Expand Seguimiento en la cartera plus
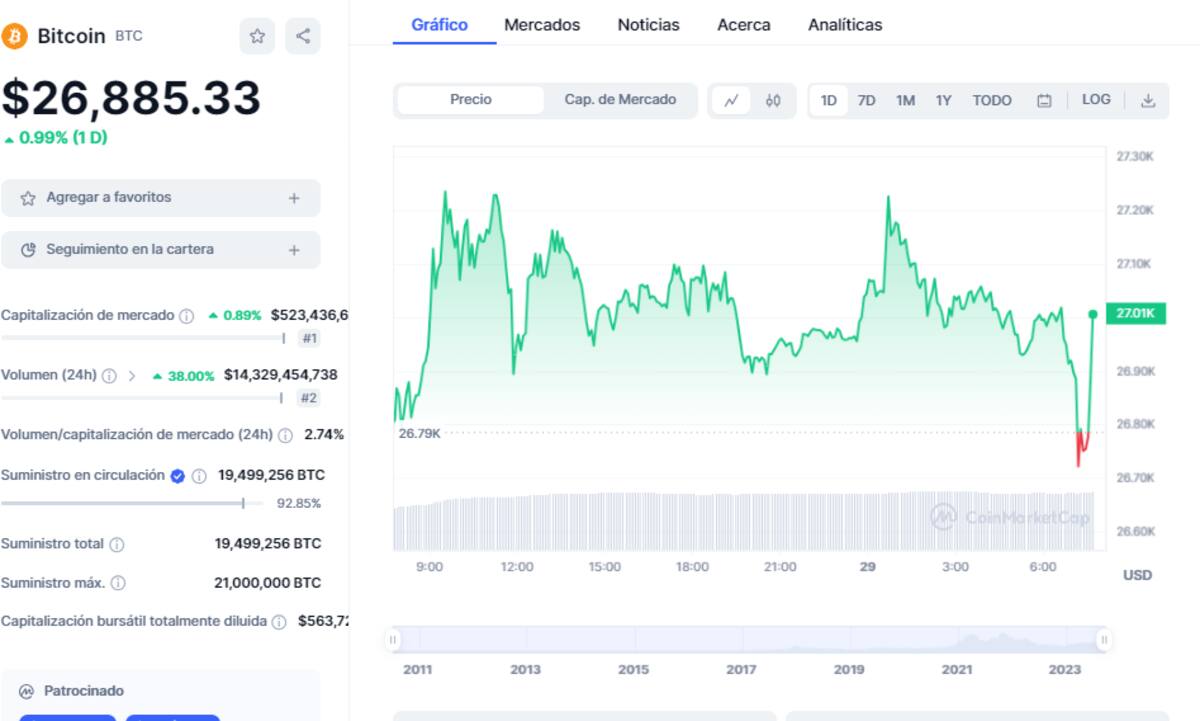Image resolution: width=1200 pixels, height=721 pixels. (x=294, y=250)
